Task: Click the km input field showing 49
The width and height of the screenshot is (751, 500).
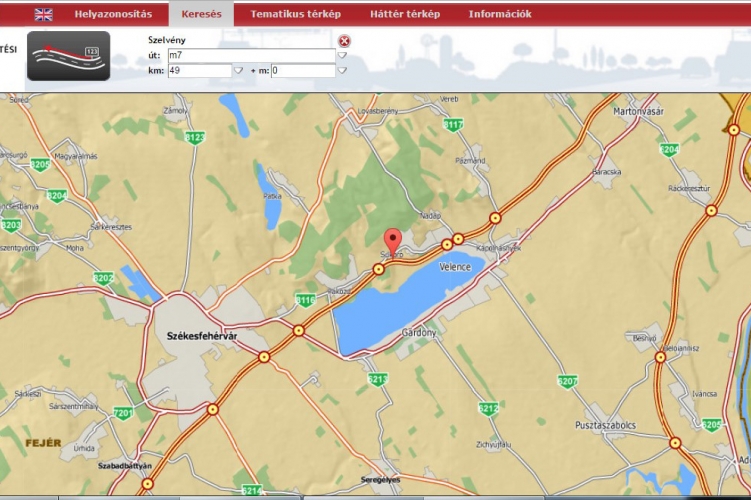Action: [x=199, y=71]
